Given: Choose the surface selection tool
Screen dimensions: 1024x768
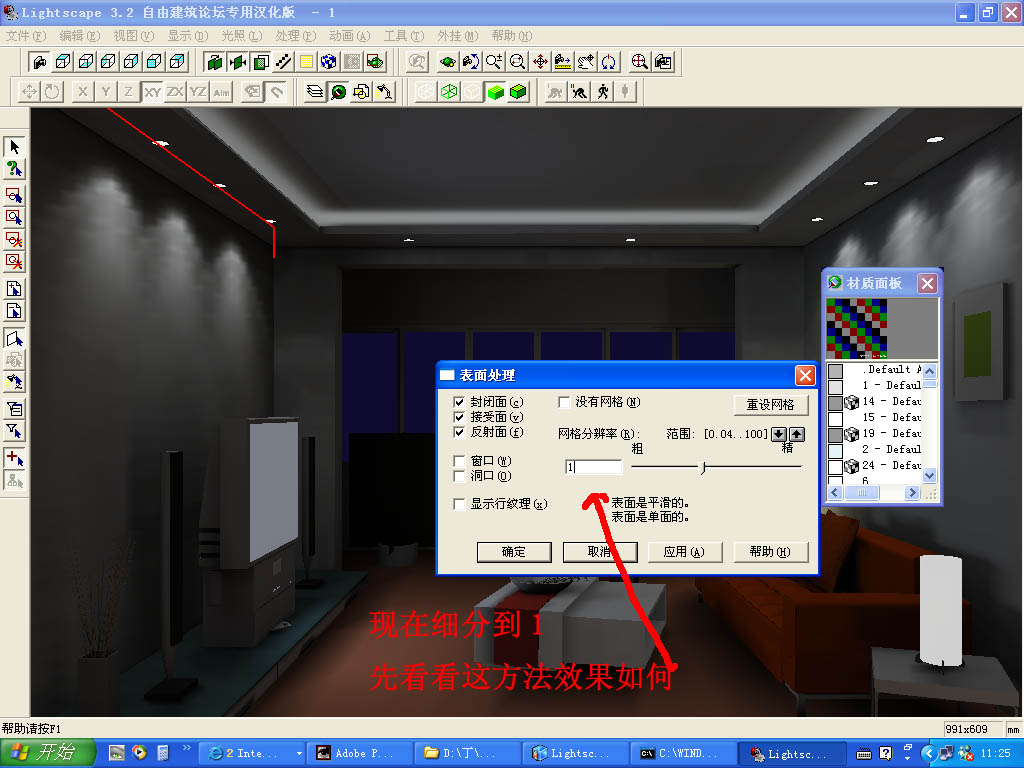Looking at the screenshot, I should tap(14, 339).
